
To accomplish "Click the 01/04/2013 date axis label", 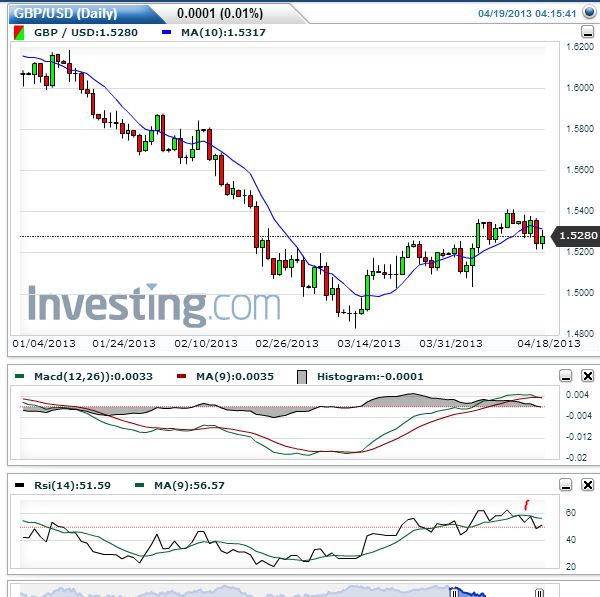I will pos(44,343).
